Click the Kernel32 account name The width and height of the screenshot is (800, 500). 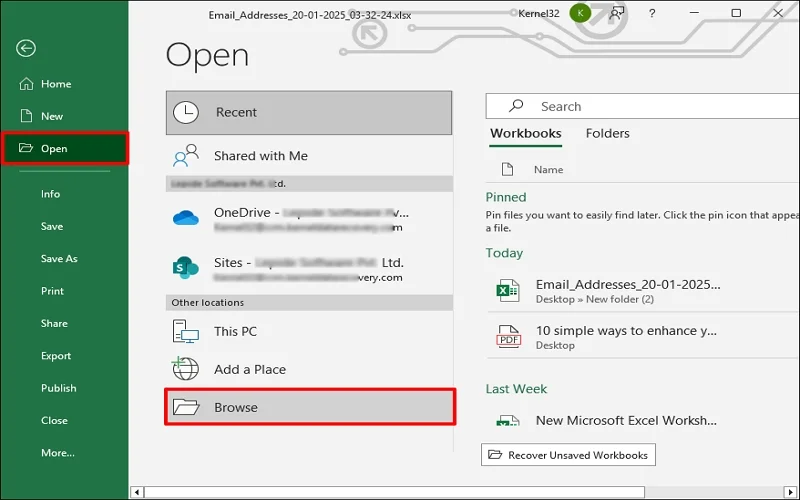539,14
